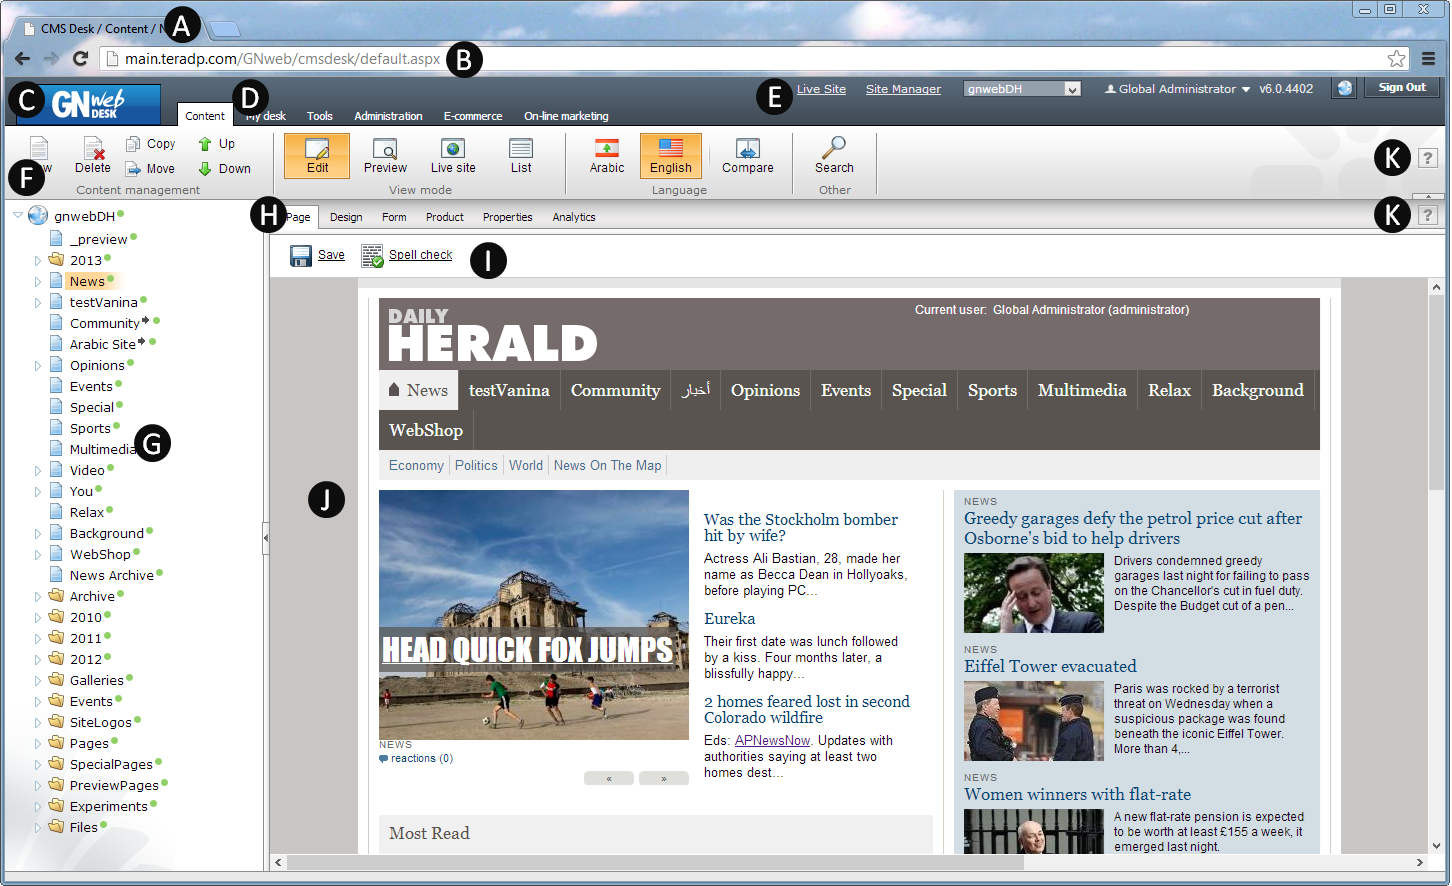Toggle the English language button
This screenshot has height=886, width=1452.
[671, 156]
